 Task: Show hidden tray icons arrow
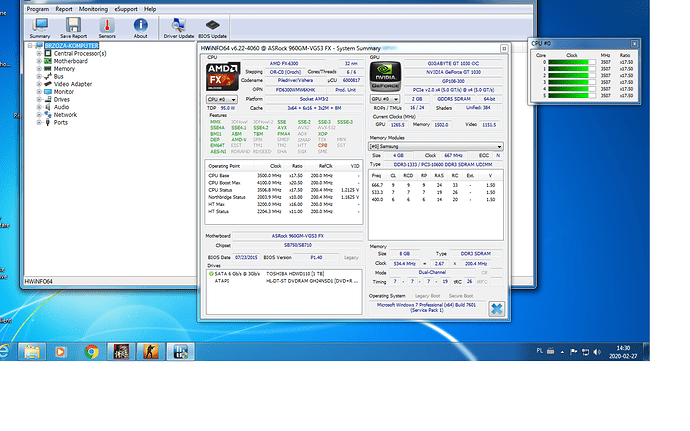pos(562,352)
